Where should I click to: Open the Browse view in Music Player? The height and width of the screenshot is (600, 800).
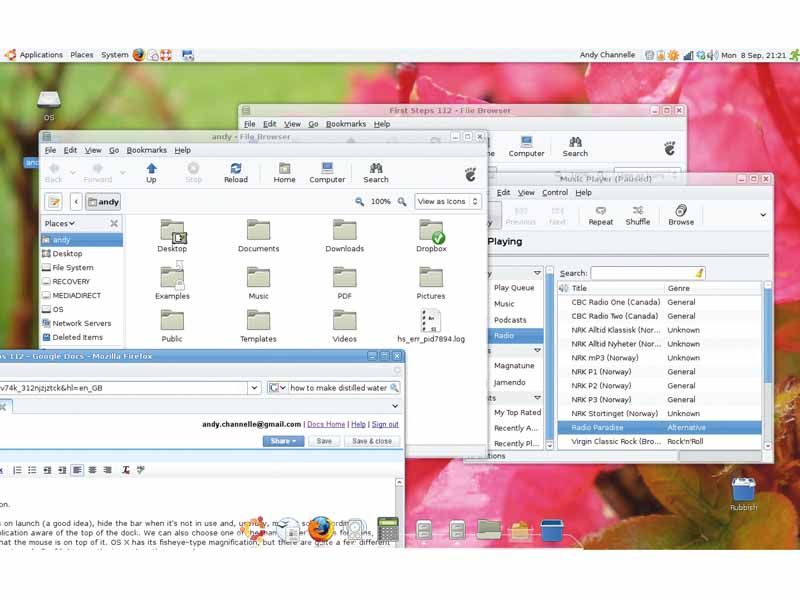(x=680, y=215)
